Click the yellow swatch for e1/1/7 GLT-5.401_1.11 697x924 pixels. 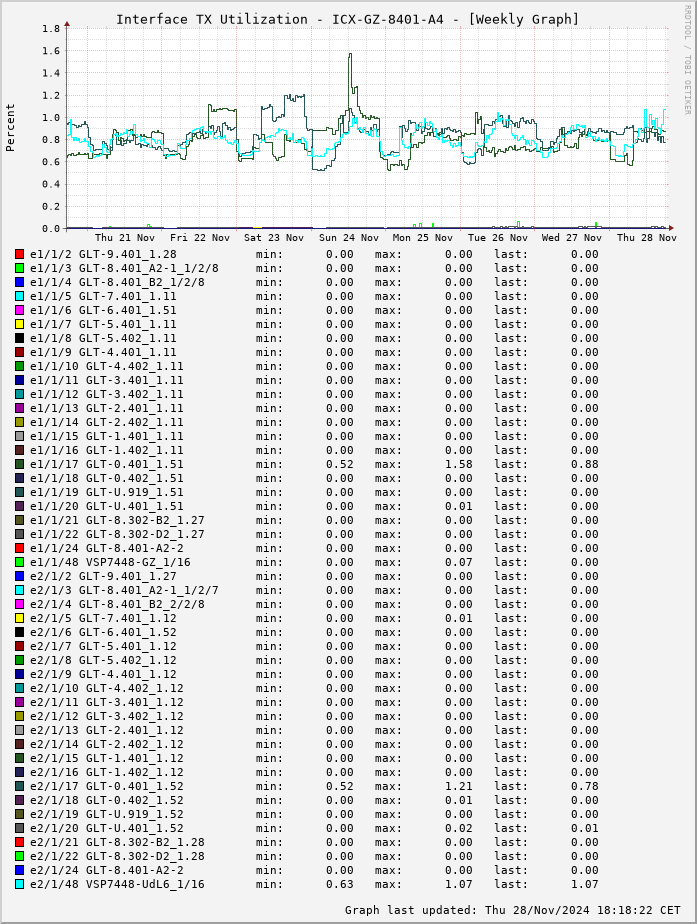pos(20,324)
